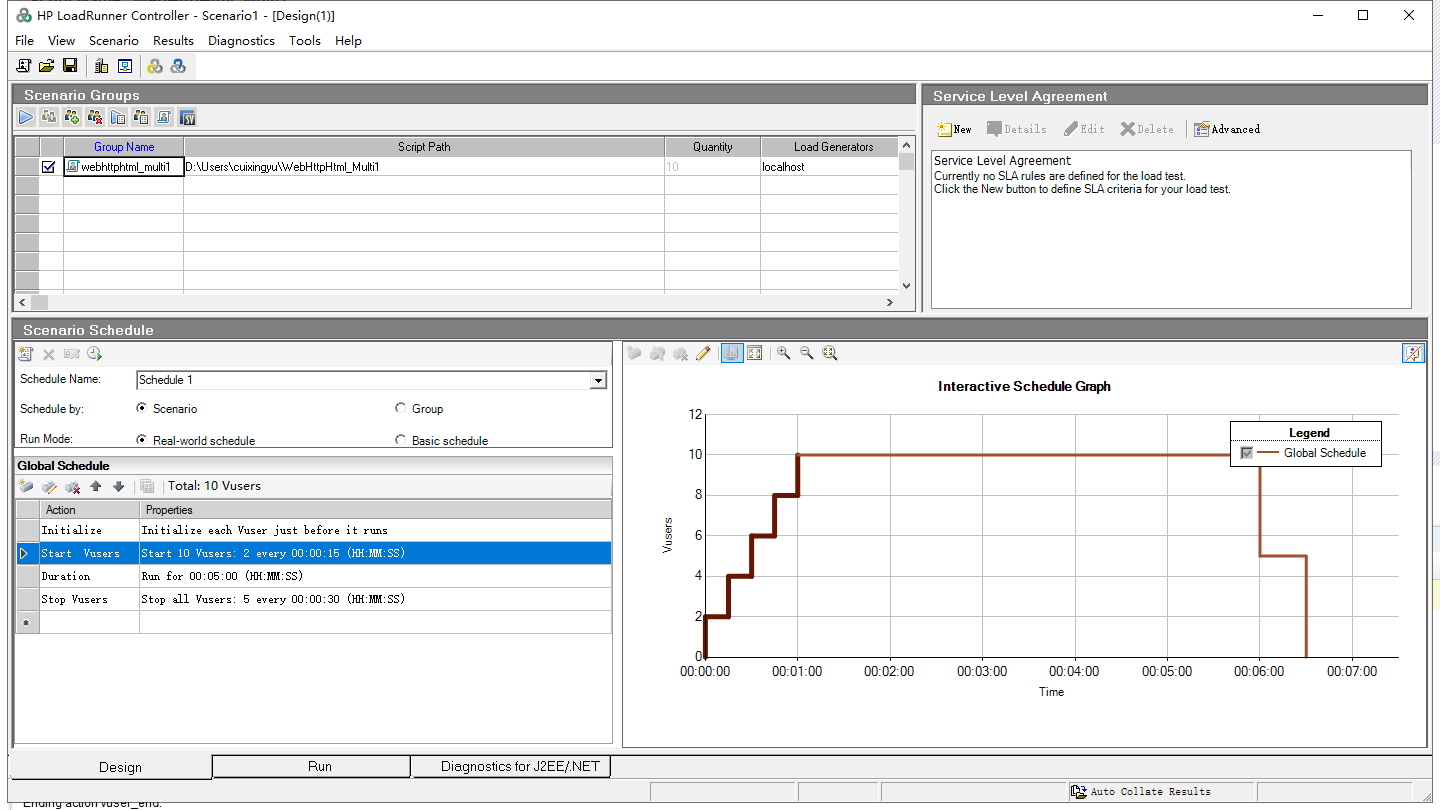Open the Tools menu
Viewport: 1440px width, 810px height.
point(305,40)
